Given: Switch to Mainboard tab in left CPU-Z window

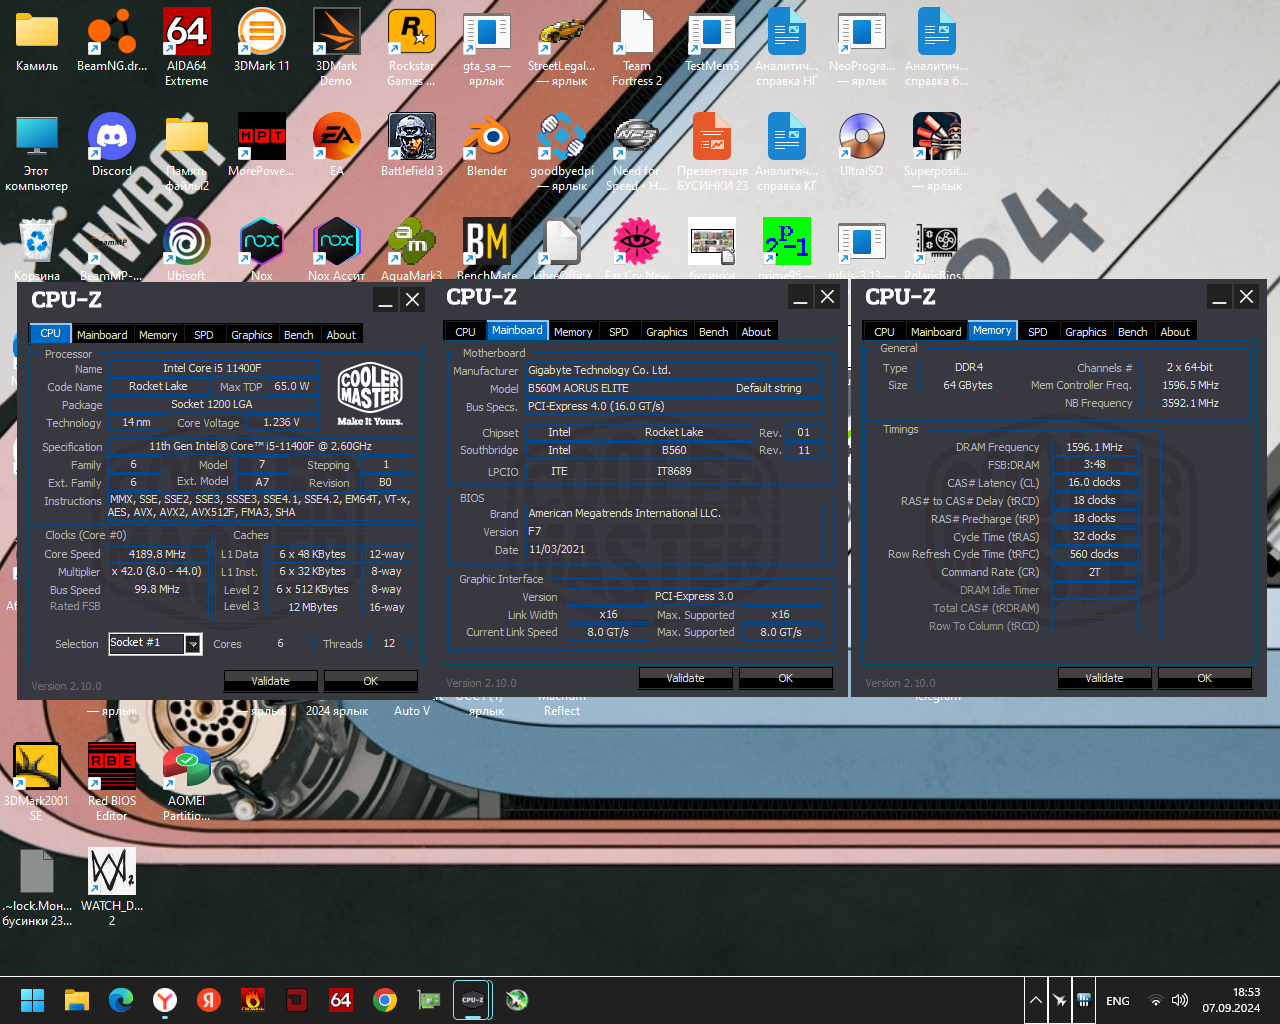Looking at the screenshot, I should 102,335.
